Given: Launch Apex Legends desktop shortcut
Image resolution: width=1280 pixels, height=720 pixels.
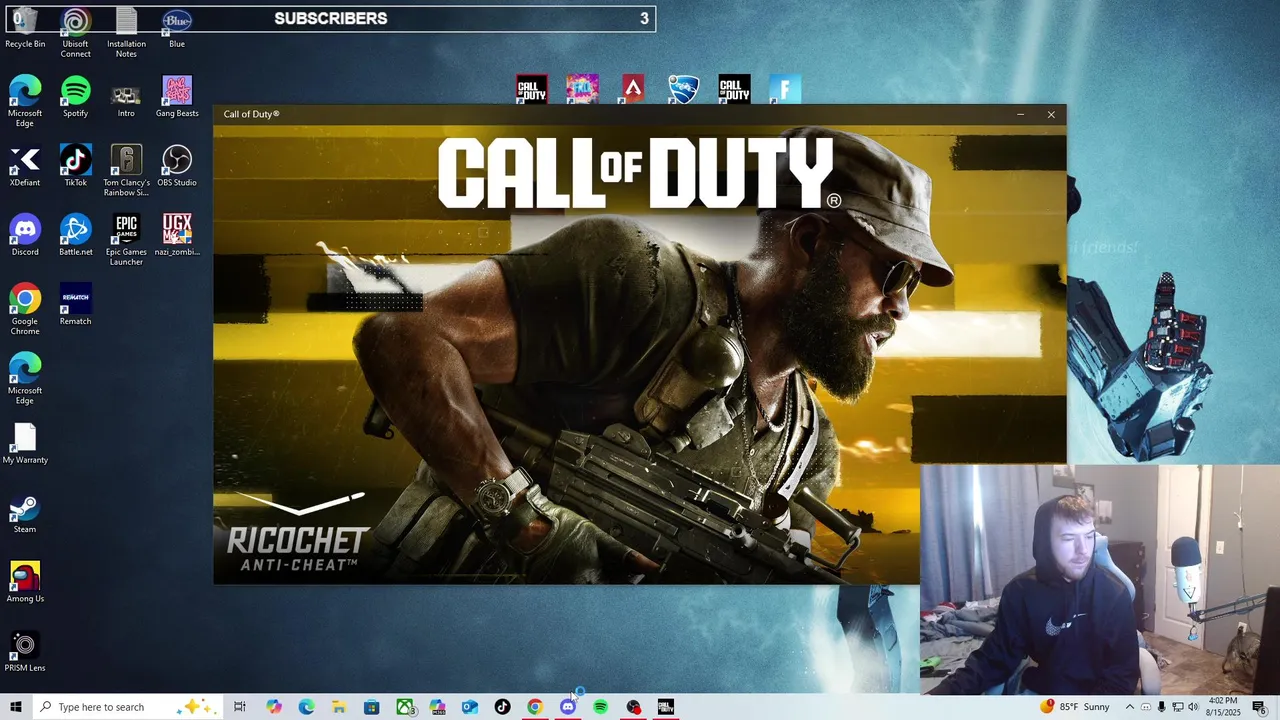Looking at the screenshot, I should coord(633,89).
